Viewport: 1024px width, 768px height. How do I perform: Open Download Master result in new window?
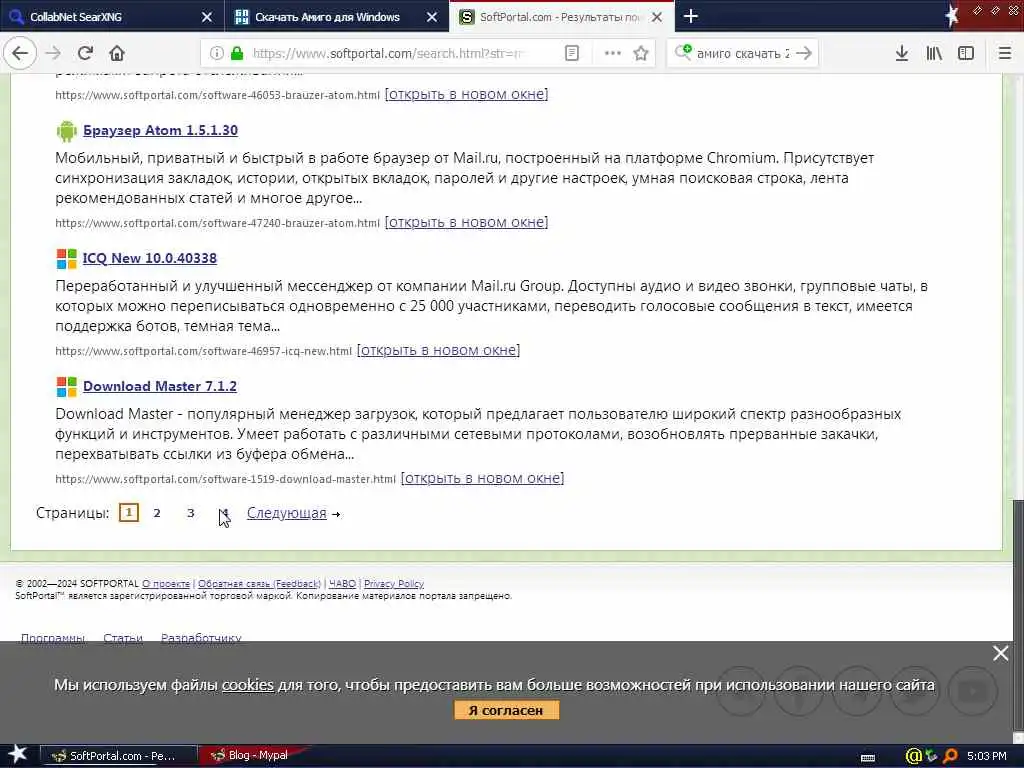(x=483, y=478)
